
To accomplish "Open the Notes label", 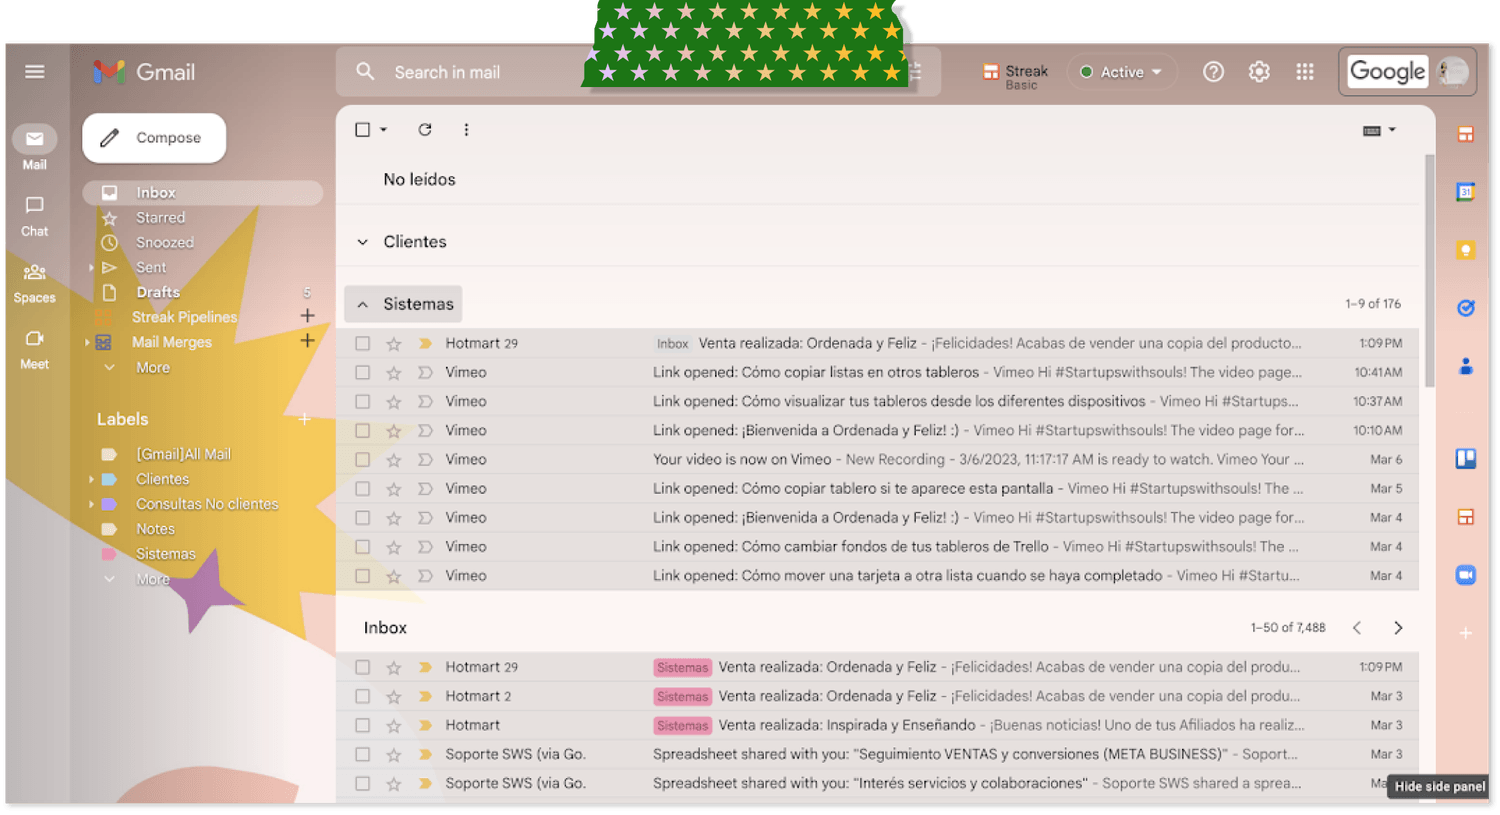I will [155, 529].
